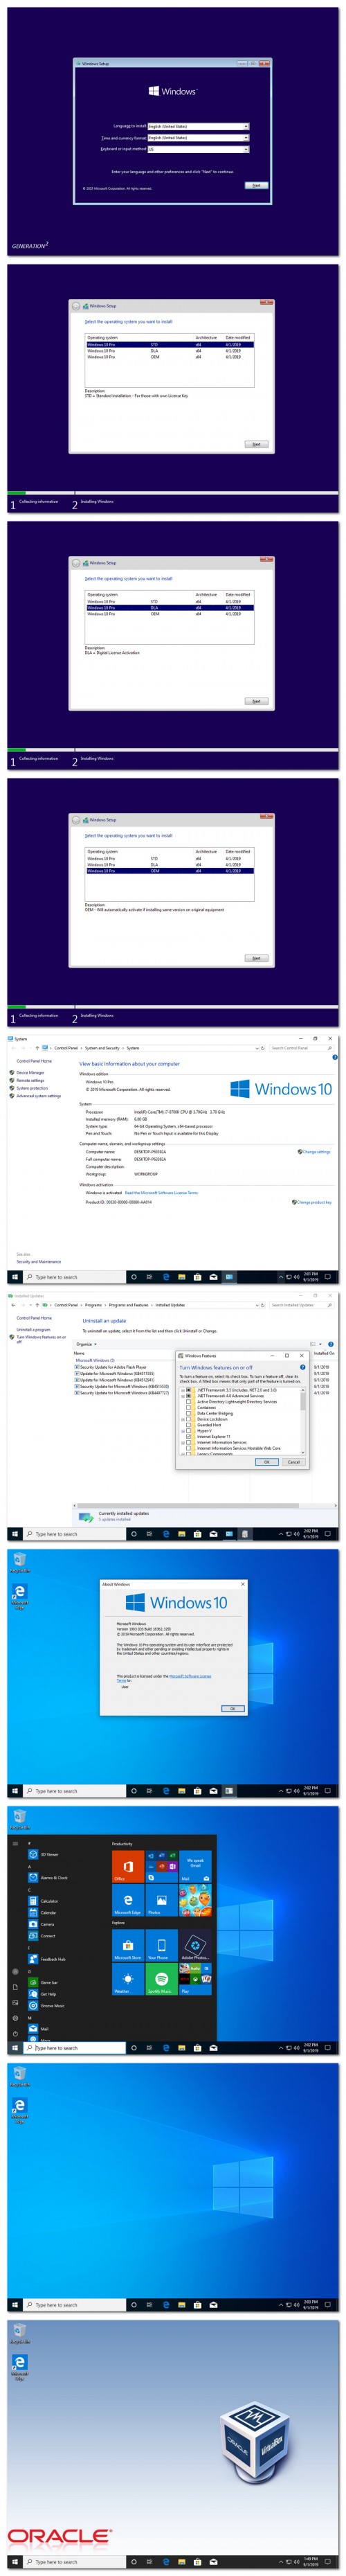The height and width of the screenshot is (2576, 346).
Task: Toggle .NET Framework 4.8 Advanced Services checkbox
Action: pyautogui.click(x=189, y=1396)
